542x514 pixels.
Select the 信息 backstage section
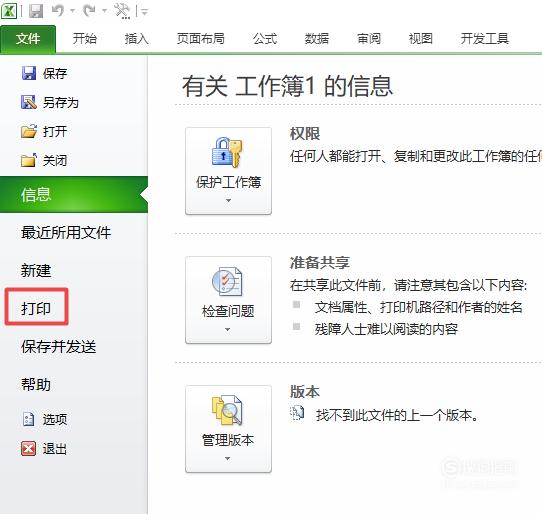pyautogui.click(x=74, y=194)
